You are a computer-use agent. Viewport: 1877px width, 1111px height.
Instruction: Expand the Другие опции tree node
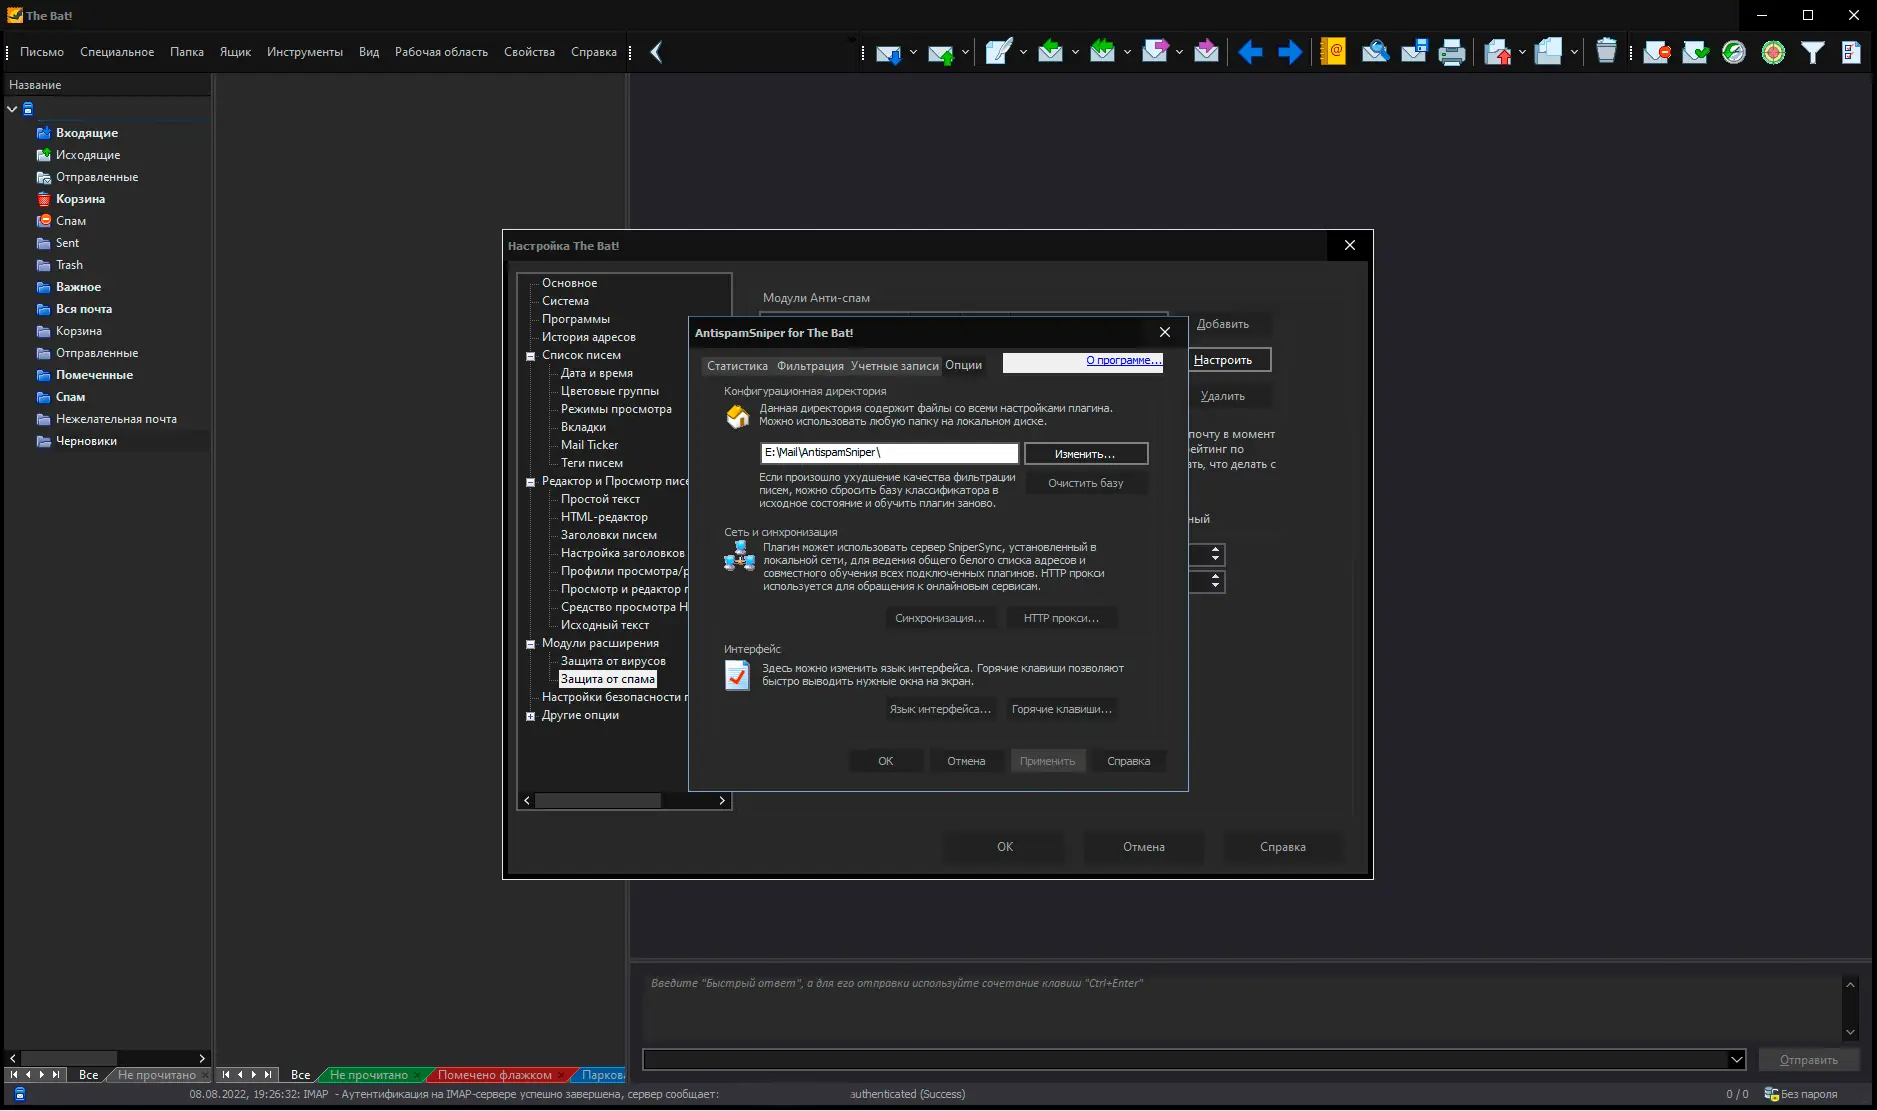pyautogui.click(x=531, y=716)
